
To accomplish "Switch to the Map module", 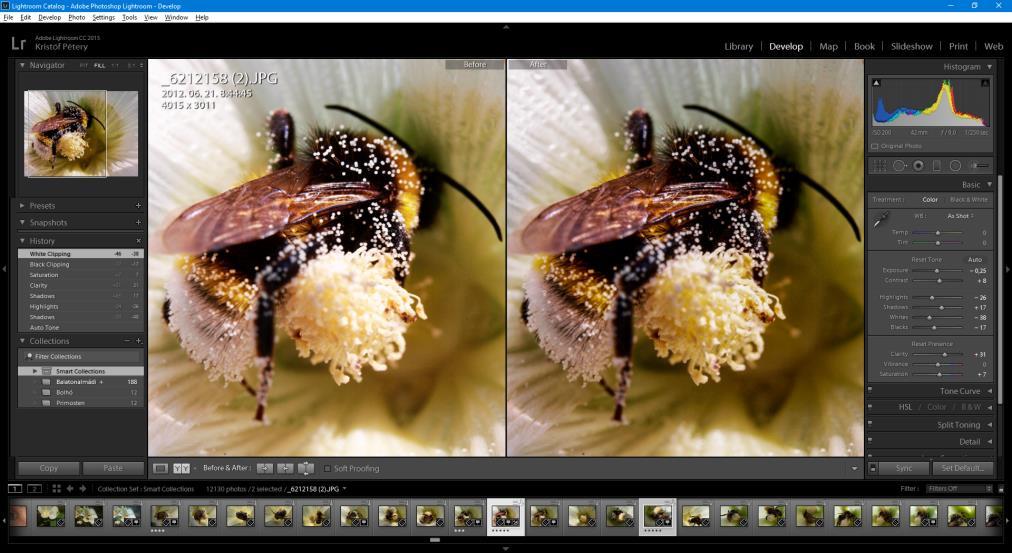I will tap(828, 46).
